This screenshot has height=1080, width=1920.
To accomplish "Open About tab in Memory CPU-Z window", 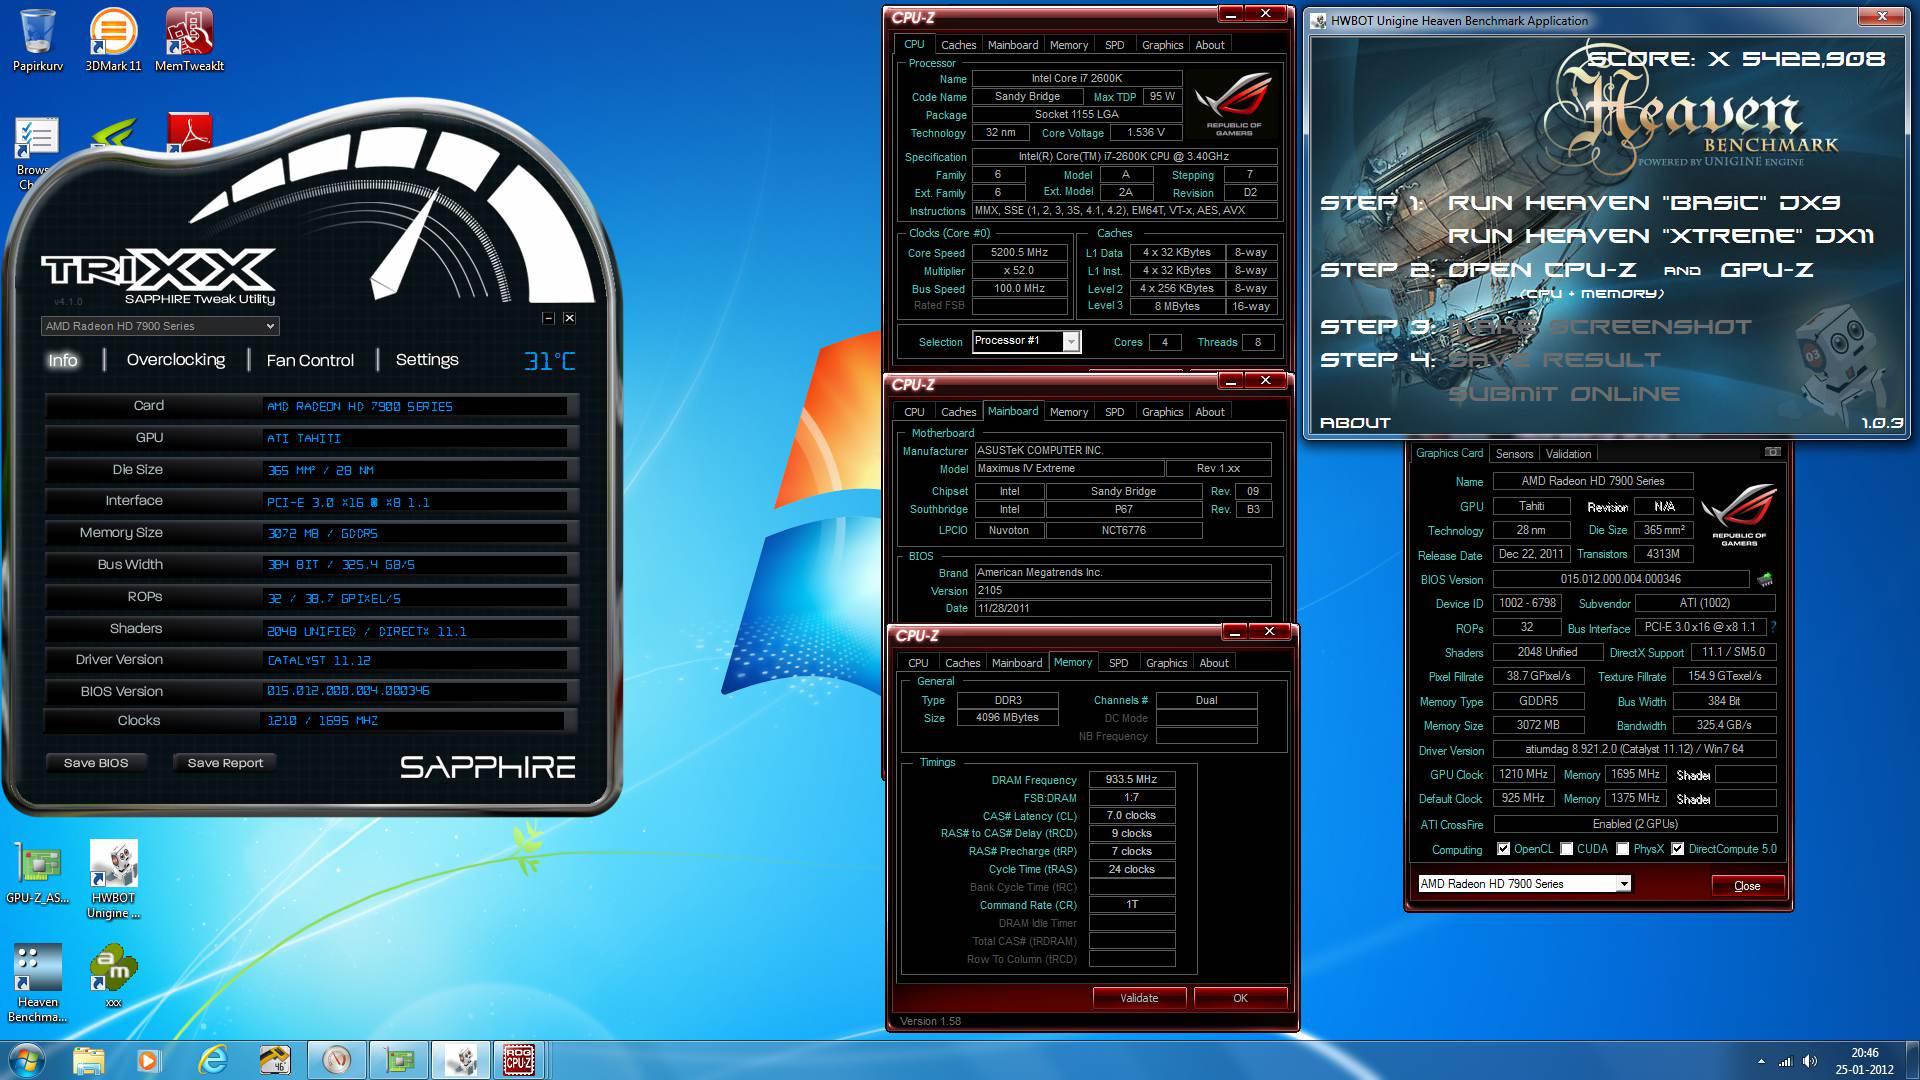I will pyautogui.click(x=1214, y=663).
